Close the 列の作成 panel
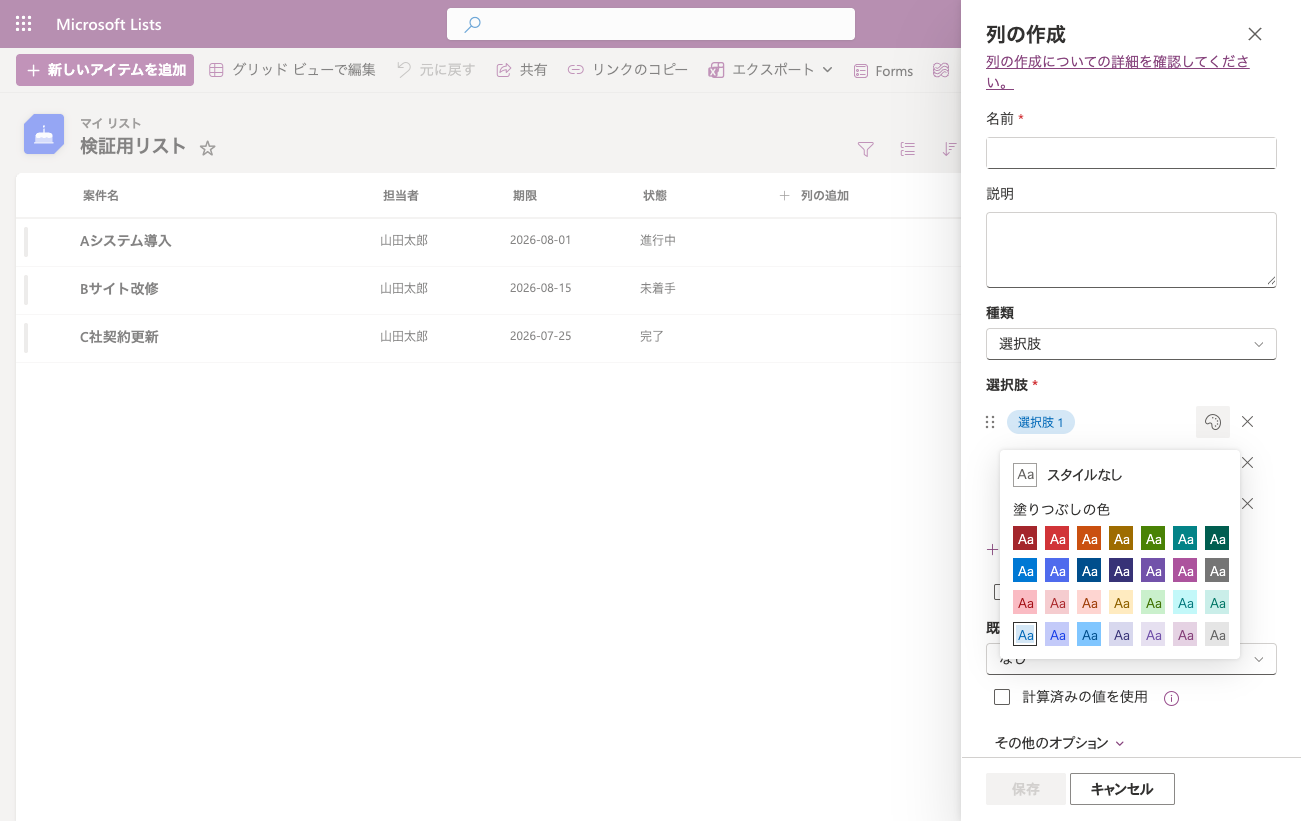The width and height of the screenshot is (1301, 821). coord(1255,34)
